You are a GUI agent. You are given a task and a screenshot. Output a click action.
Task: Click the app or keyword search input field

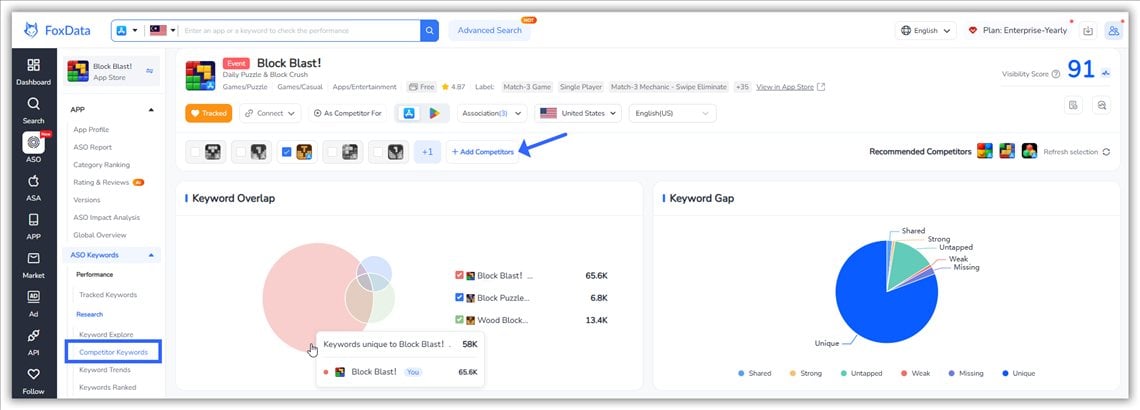coord(300,31)
